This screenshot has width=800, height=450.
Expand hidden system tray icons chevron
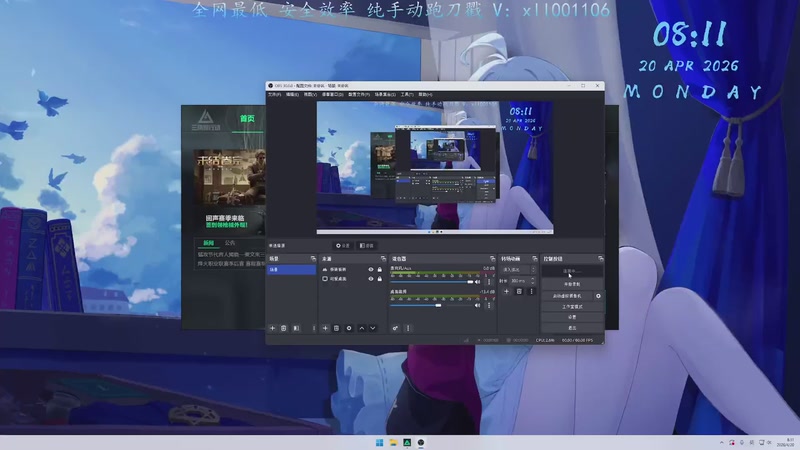(x=721, y=442)
